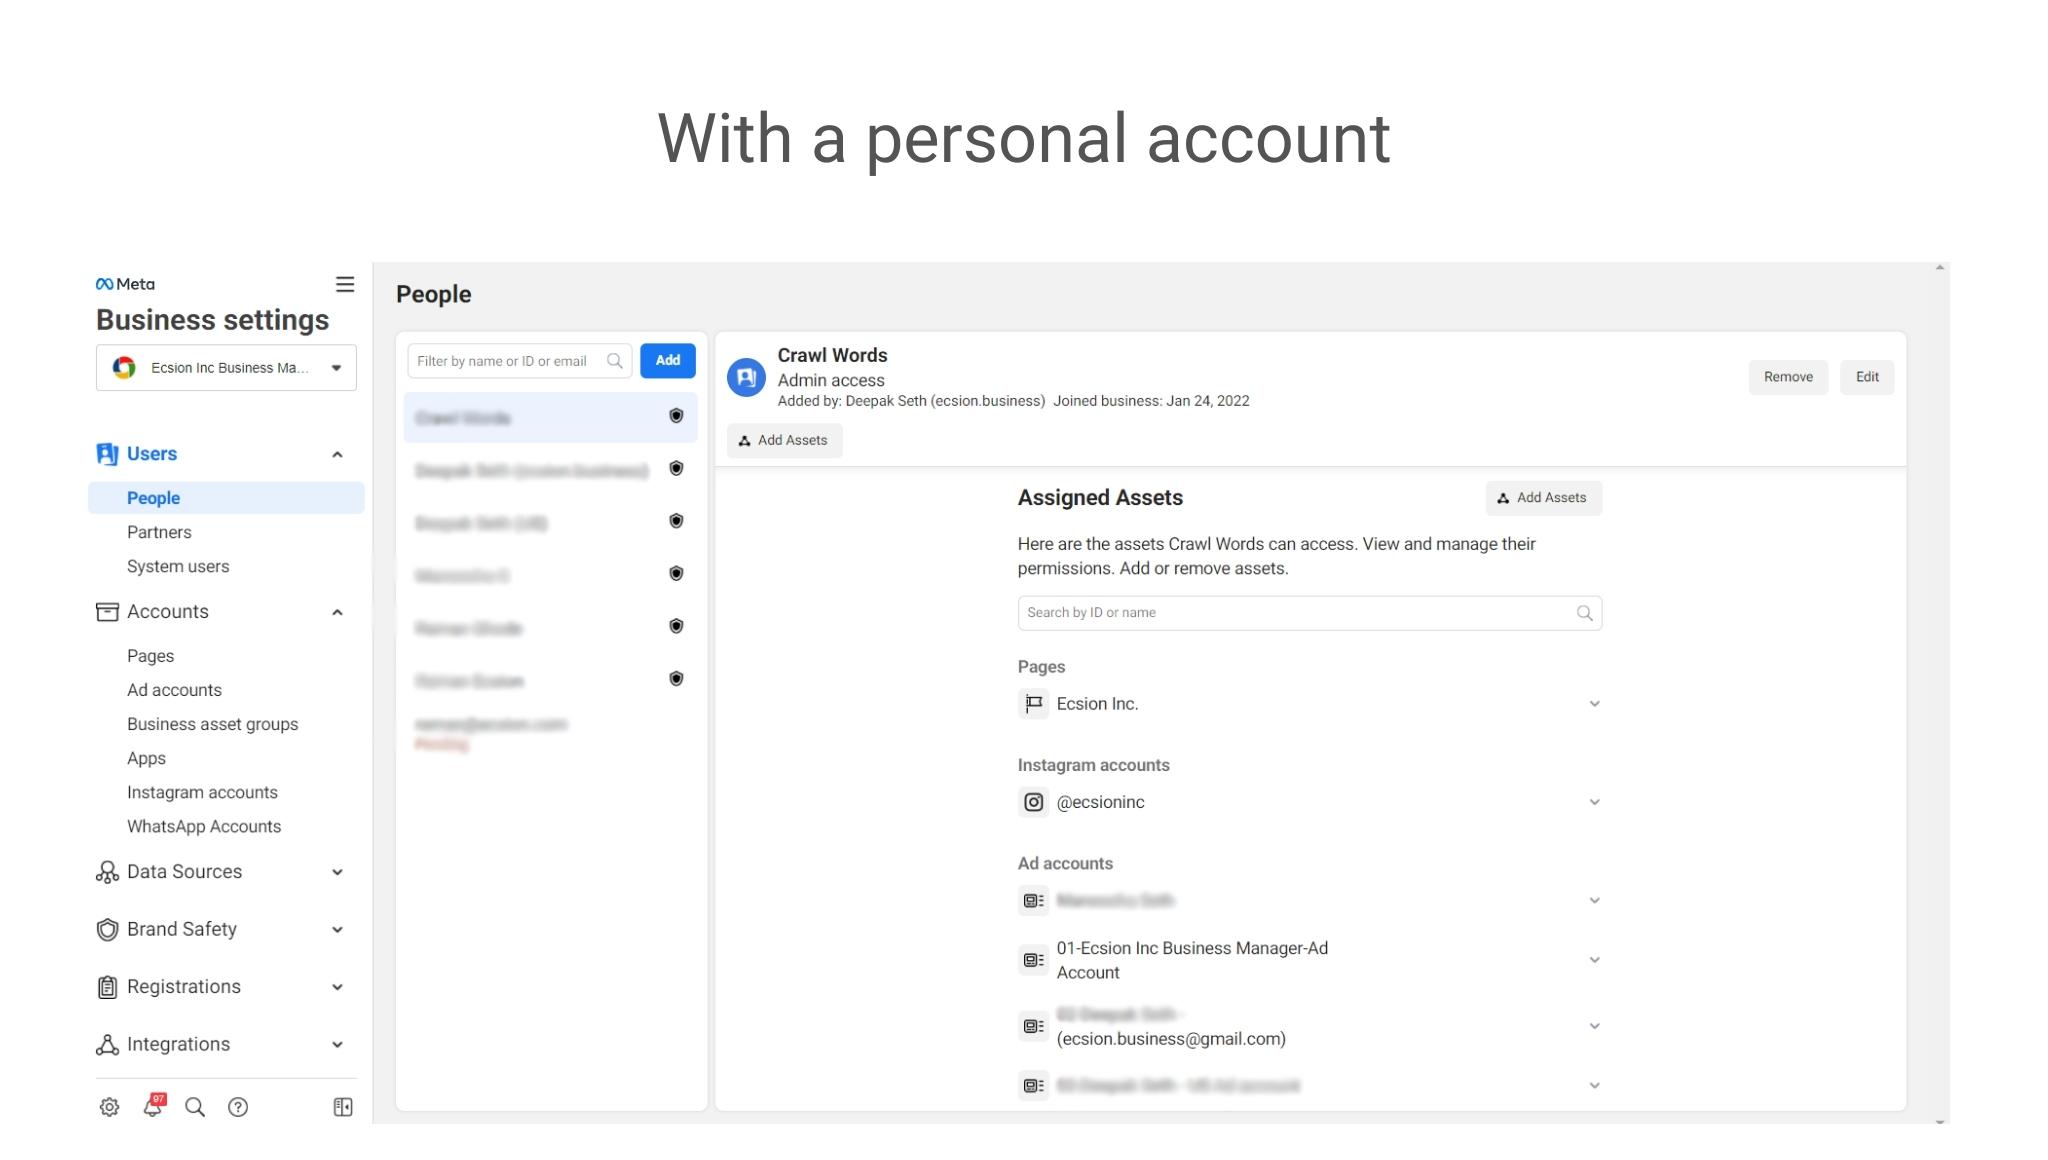The width and height of the screenshot is (2048, 1160).
Task: Click Add Assets beside Assigned Assets
Action: coord(1543,498)
